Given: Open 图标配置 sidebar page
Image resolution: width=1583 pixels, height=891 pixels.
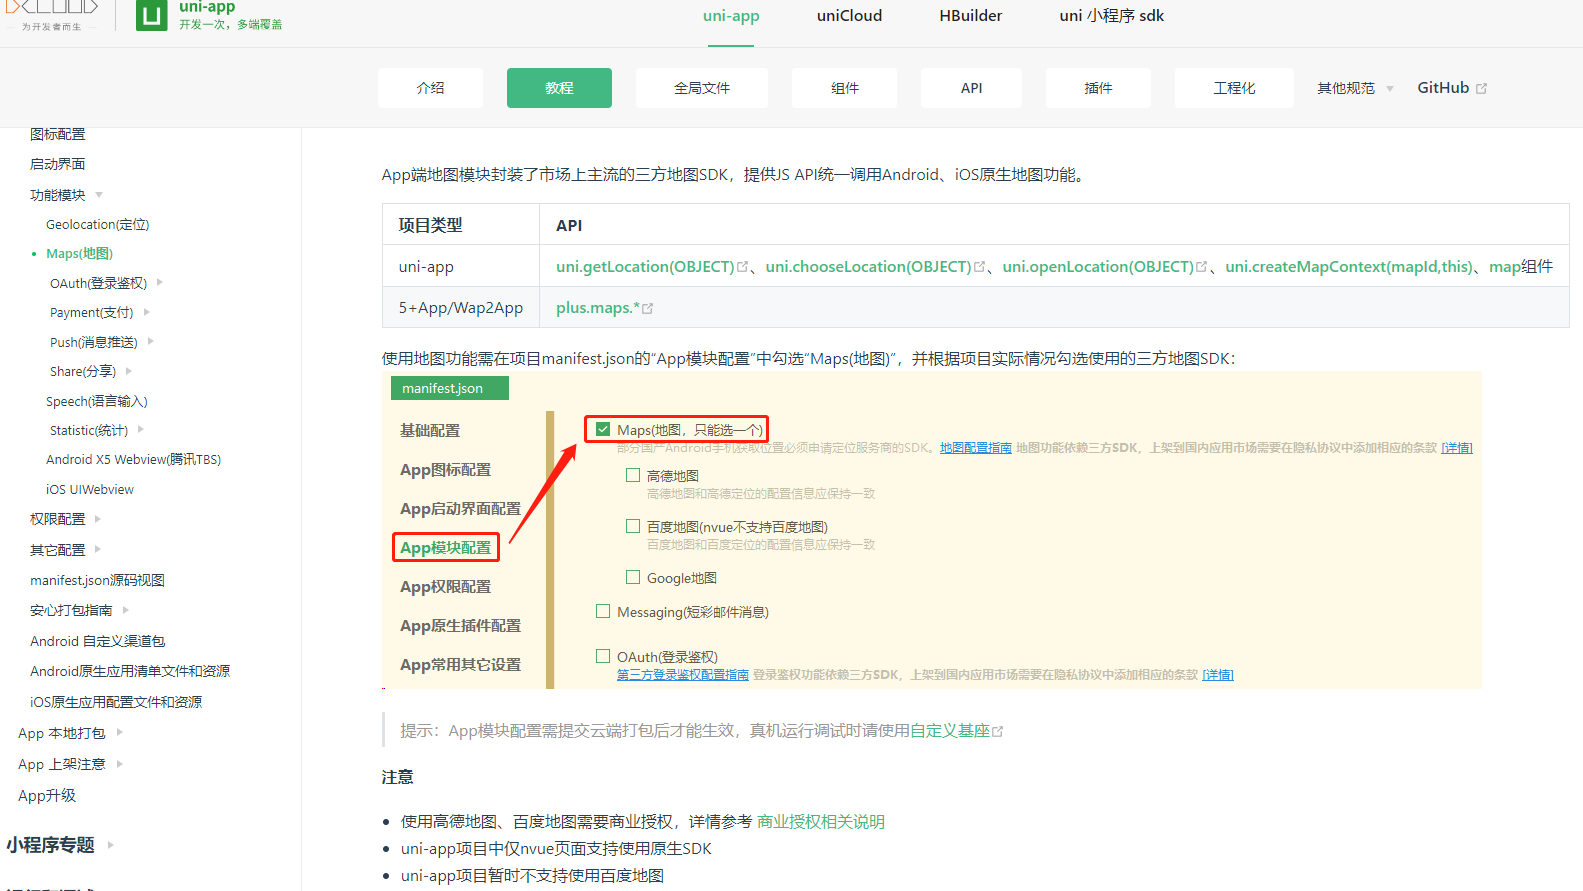Looking at the screenshot, I should point(58,134).
